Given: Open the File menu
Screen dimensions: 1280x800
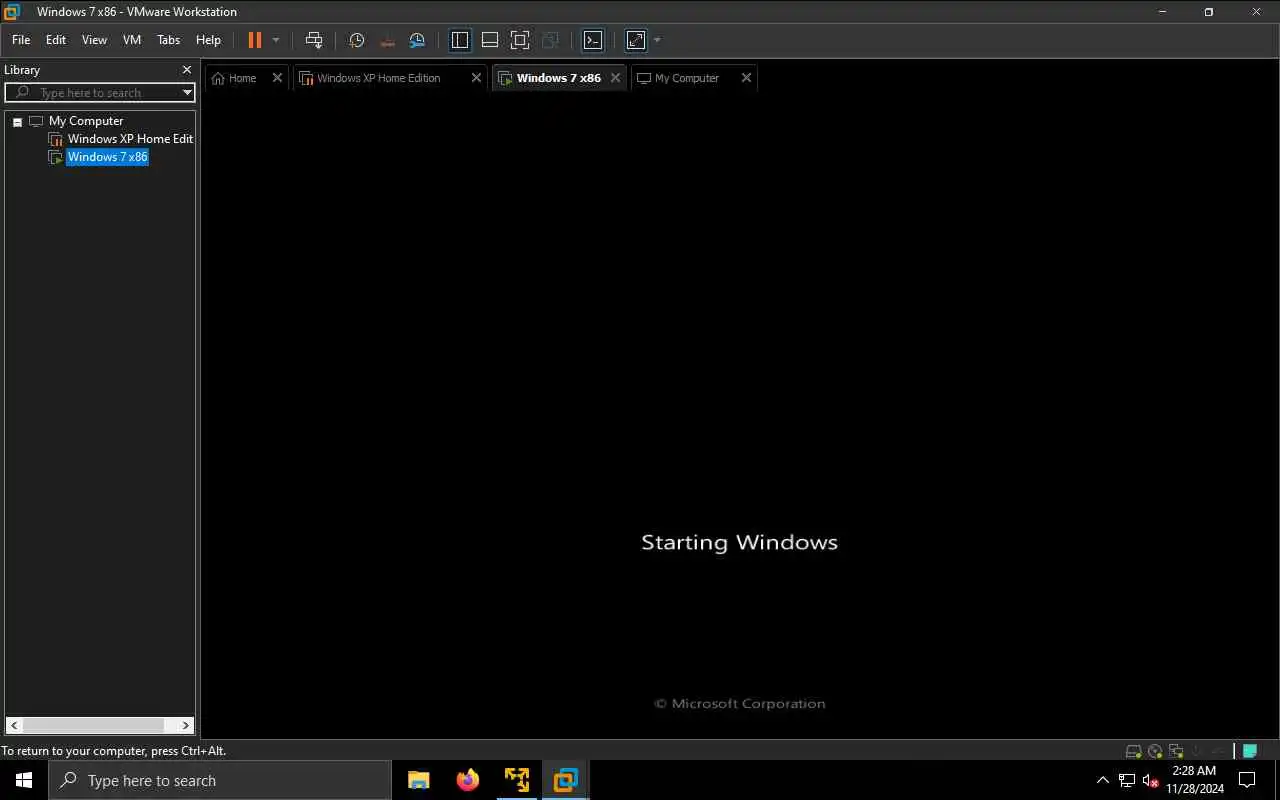Looking at the screenshot, I should tap(21, 40).
